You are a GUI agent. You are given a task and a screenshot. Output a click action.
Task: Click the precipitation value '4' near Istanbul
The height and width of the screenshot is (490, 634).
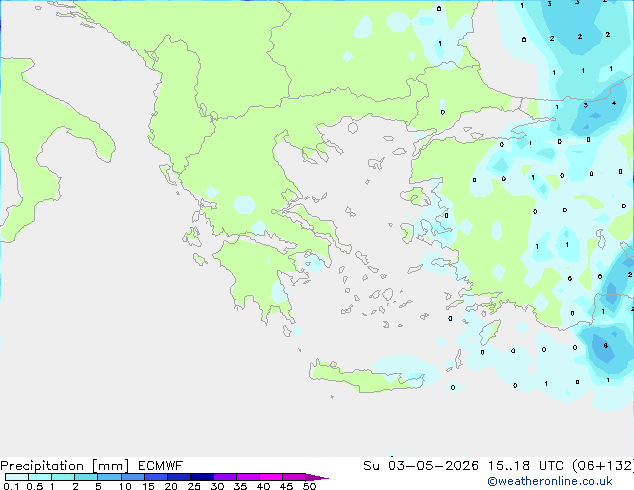[614, 103]
